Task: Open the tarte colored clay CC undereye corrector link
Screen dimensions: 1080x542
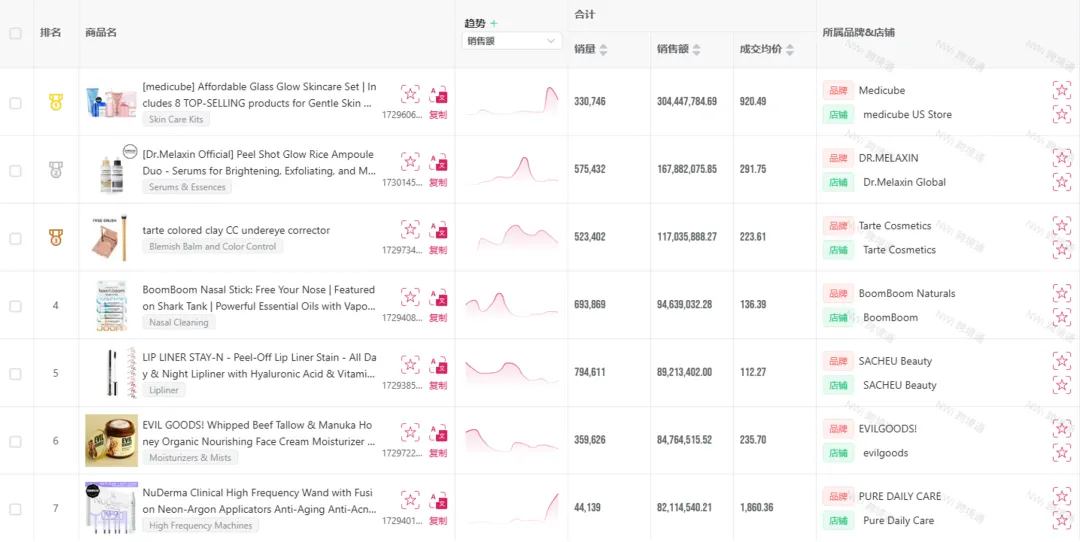Action: (x=236, y=230)
